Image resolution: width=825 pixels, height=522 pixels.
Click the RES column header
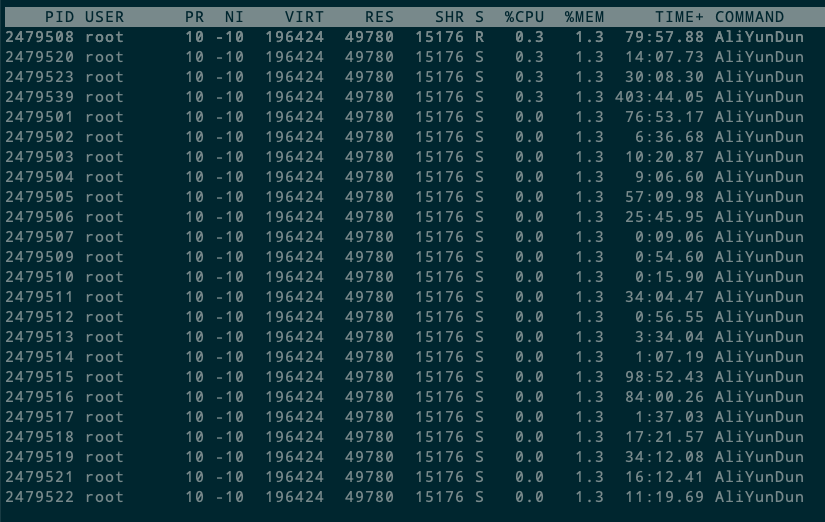[x=379, y=17]
